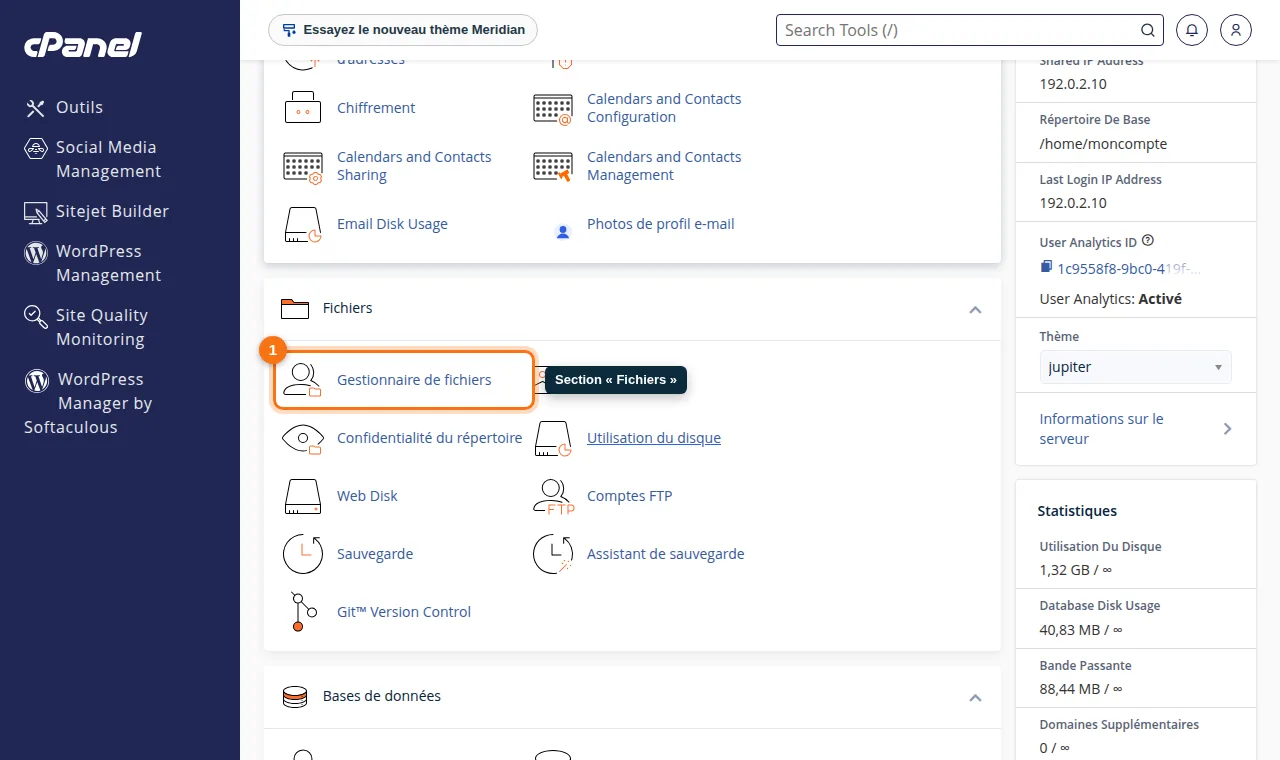Click the Web Disk drive icon
The height and width of the screenshot is (760, 1280).
pyautogui.click(x=302, y=496)
